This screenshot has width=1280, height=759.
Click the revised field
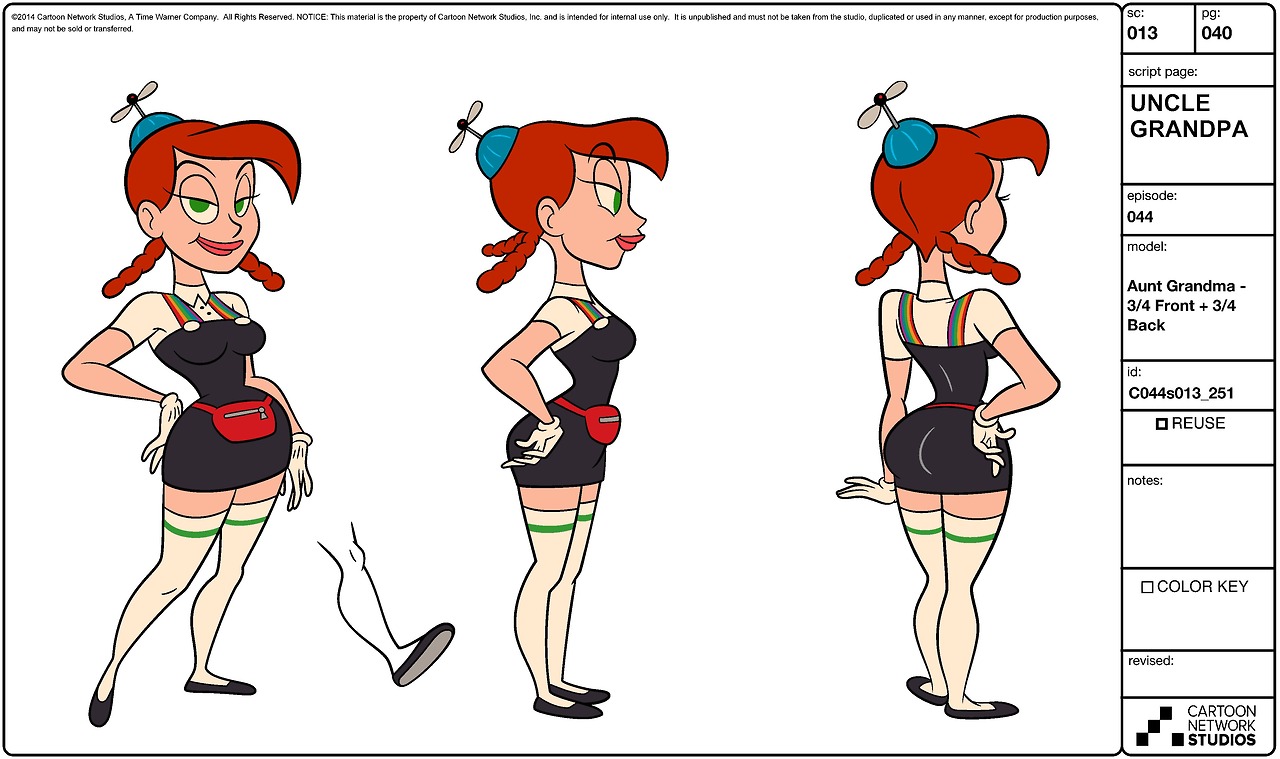coord(1198,674)
